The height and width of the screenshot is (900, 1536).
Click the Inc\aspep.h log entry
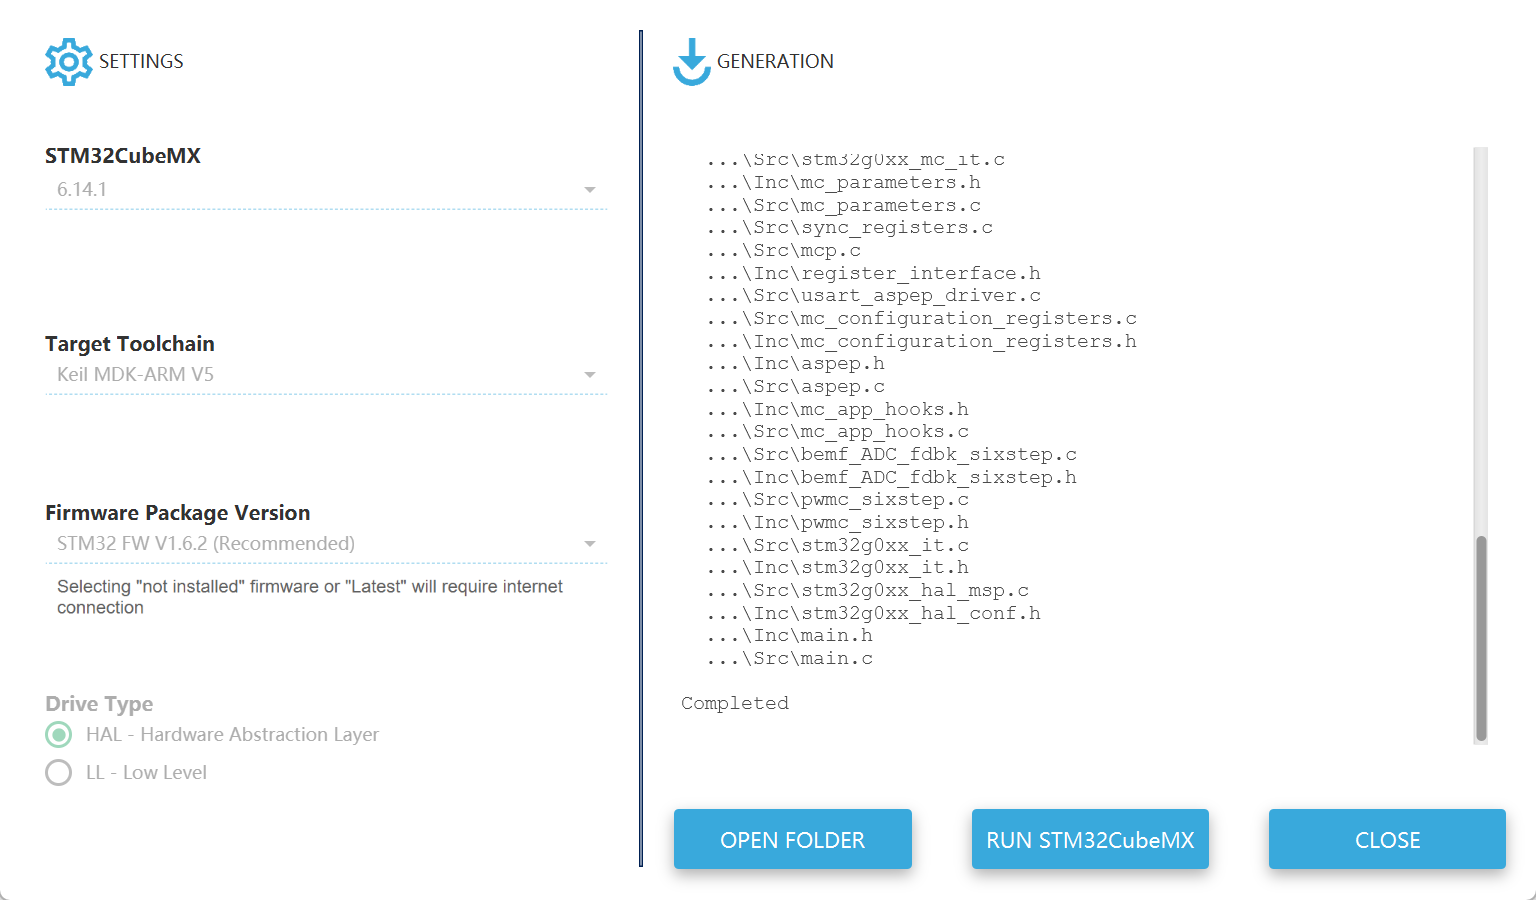[795, 364]
